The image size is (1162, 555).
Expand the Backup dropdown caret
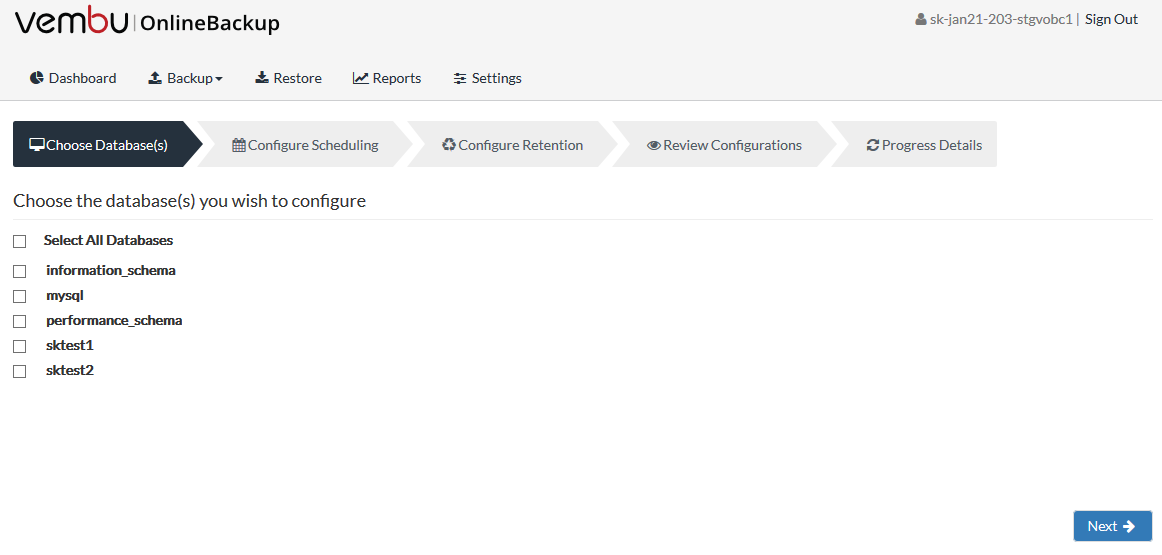219,79
